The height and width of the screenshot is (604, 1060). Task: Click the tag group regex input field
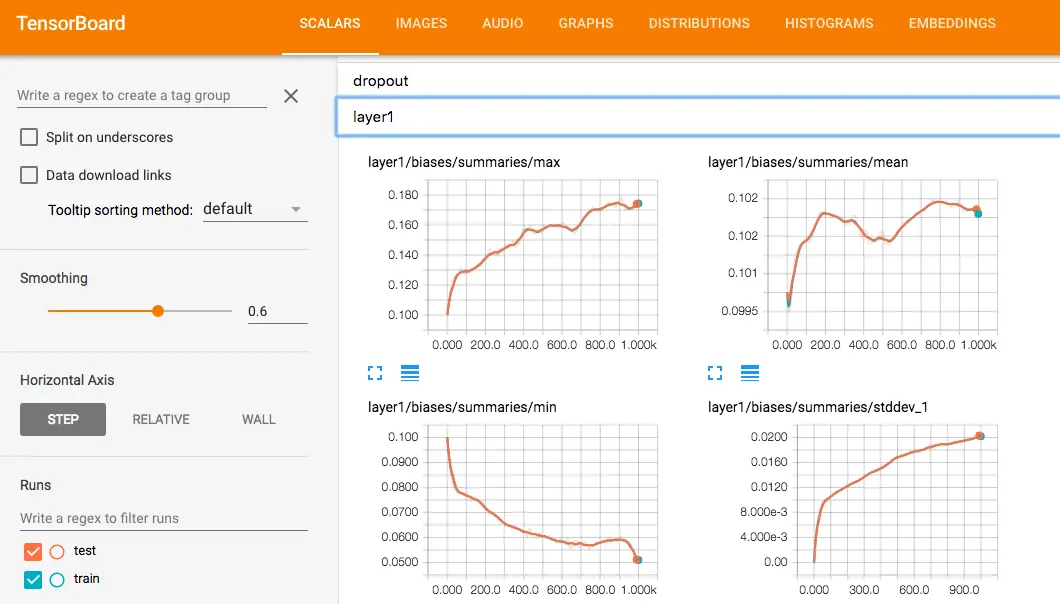pos(142,95)
